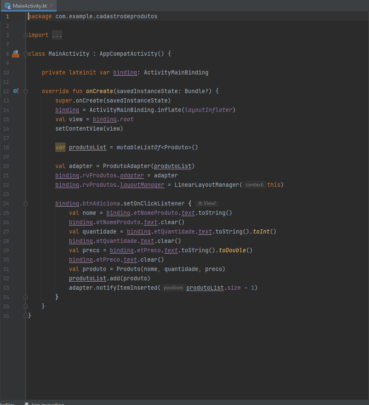This screenshot has height=405, width=369.
Task: Click the 'position:' inlay hint in notifyItemInserted
Action: tap(173, 288)
